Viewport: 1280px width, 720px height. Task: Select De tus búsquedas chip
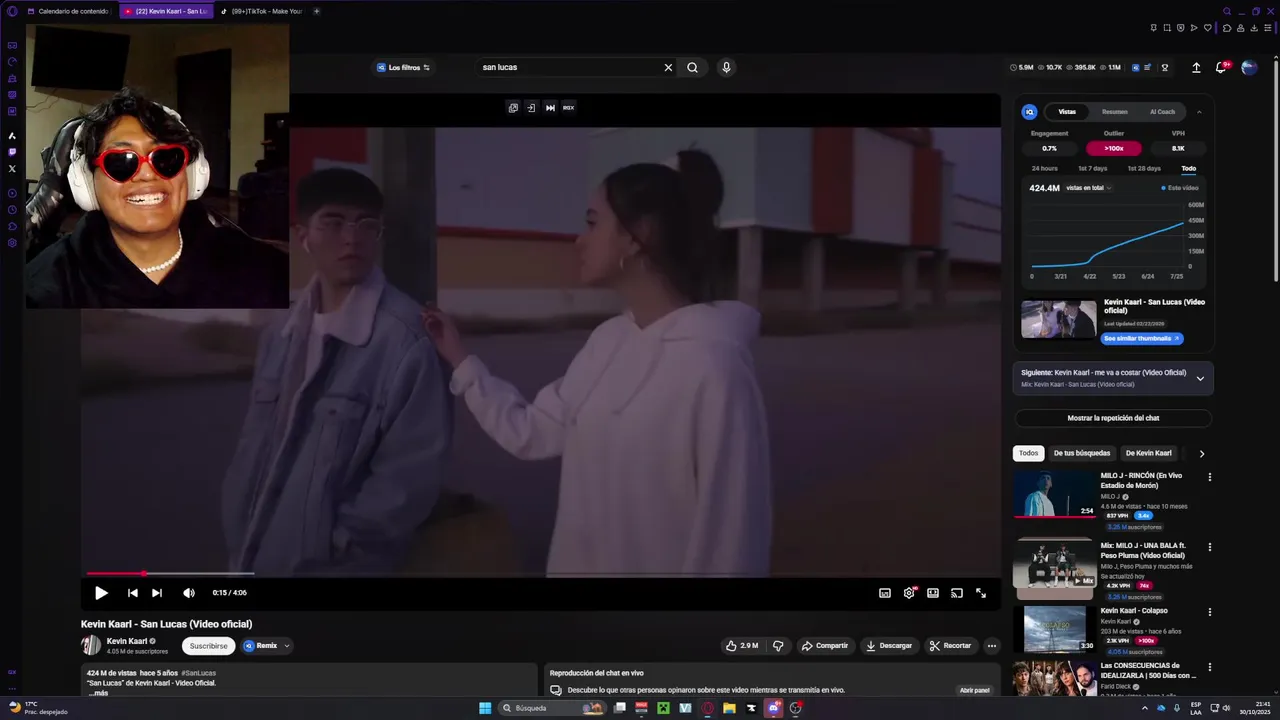click(x=1081, y=453)
